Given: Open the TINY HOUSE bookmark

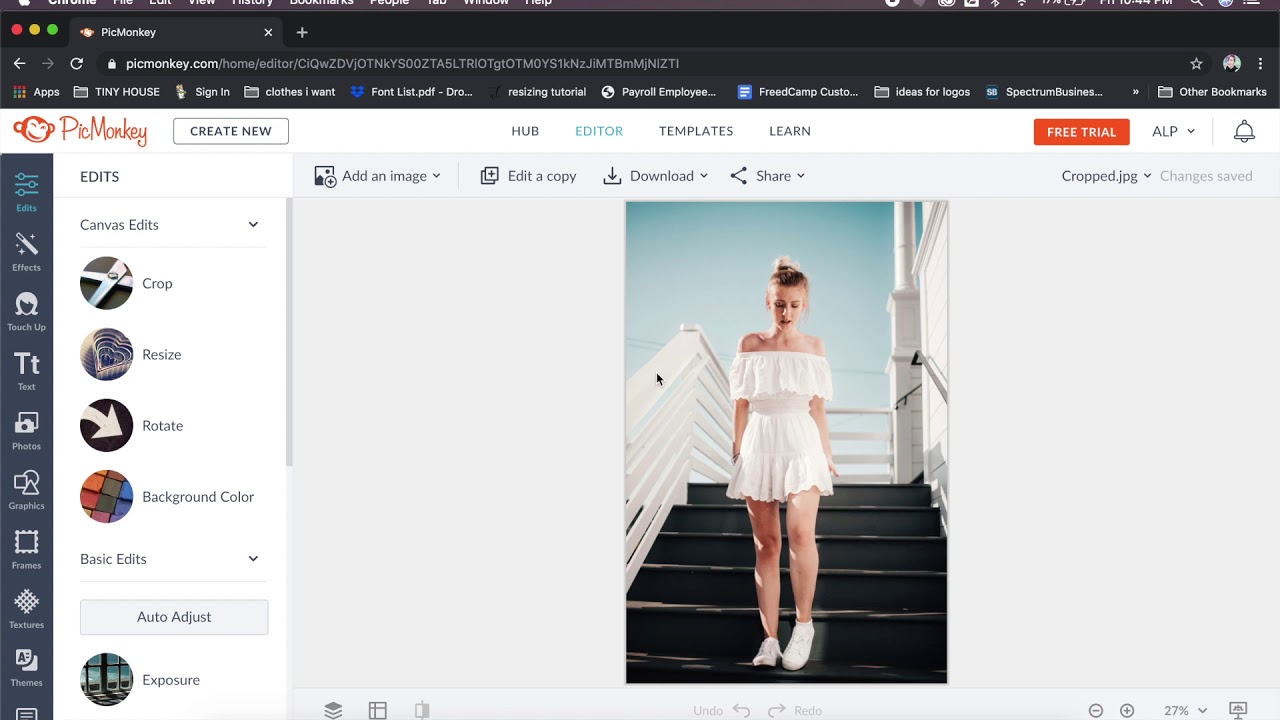Looking at the screenshot, I should [117, 92].
